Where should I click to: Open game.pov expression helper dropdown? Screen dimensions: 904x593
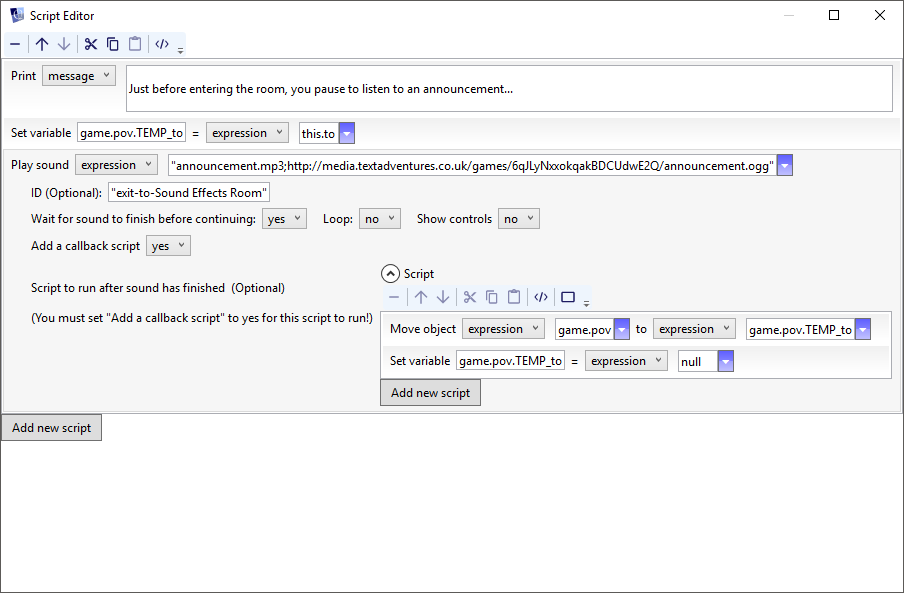tap(622, 330)
